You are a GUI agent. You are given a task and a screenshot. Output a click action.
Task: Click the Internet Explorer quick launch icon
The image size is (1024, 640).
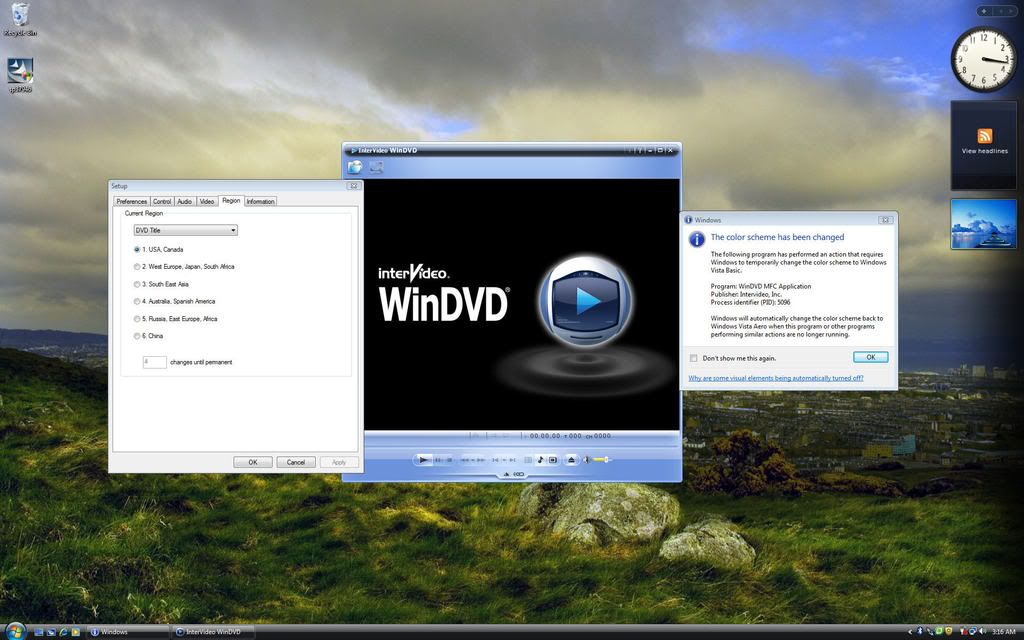click(x=63, y=632)
